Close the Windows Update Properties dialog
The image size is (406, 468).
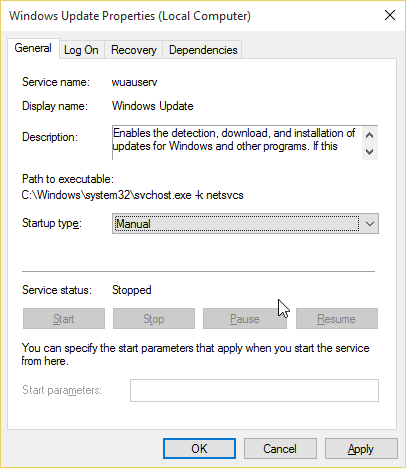[x=390, y=15]
